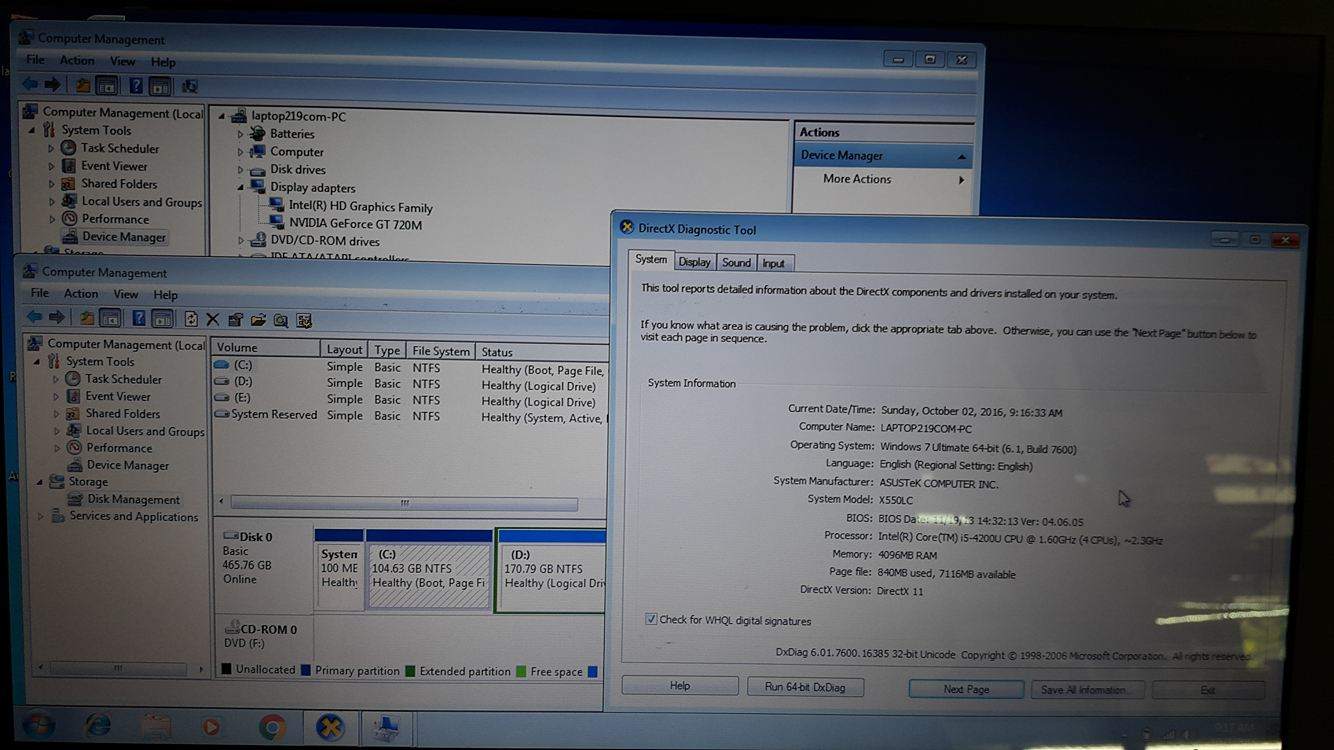Viewport: 1334px width, 750px height.
Task: Expand More Actions arrow in Actions pane
Action: pos(961,180)
